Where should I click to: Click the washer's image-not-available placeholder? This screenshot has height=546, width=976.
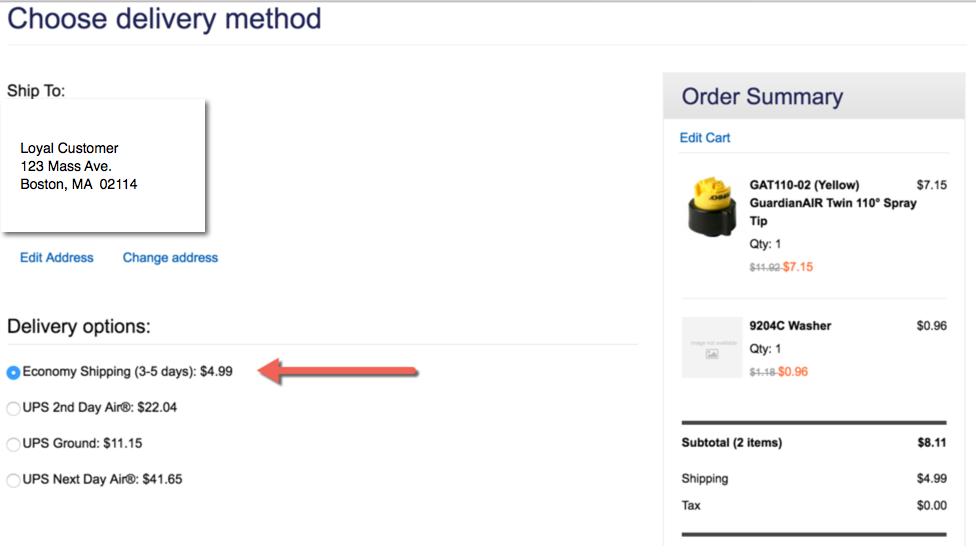(712, 347)
